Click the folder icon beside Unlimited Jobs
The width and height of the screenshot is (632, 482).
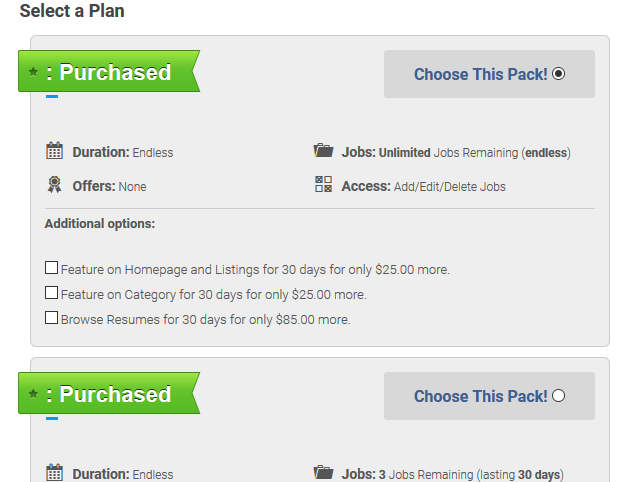tap(323, 150)
